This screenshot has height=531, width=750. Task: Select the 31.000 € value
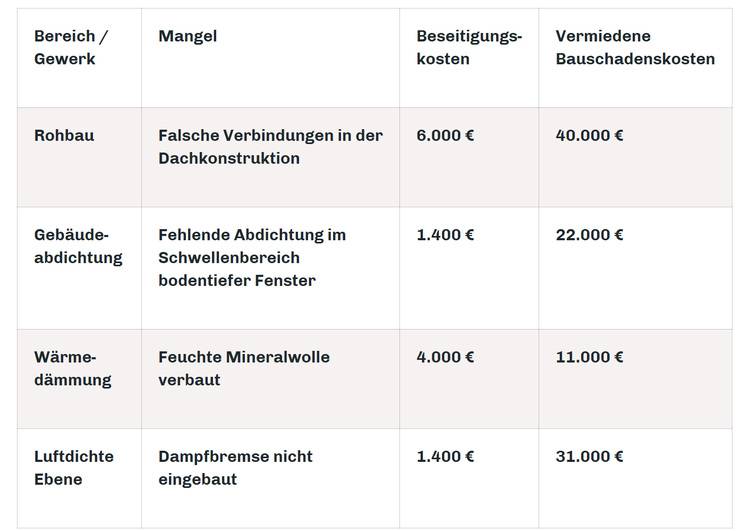click(x=589, y=457)
